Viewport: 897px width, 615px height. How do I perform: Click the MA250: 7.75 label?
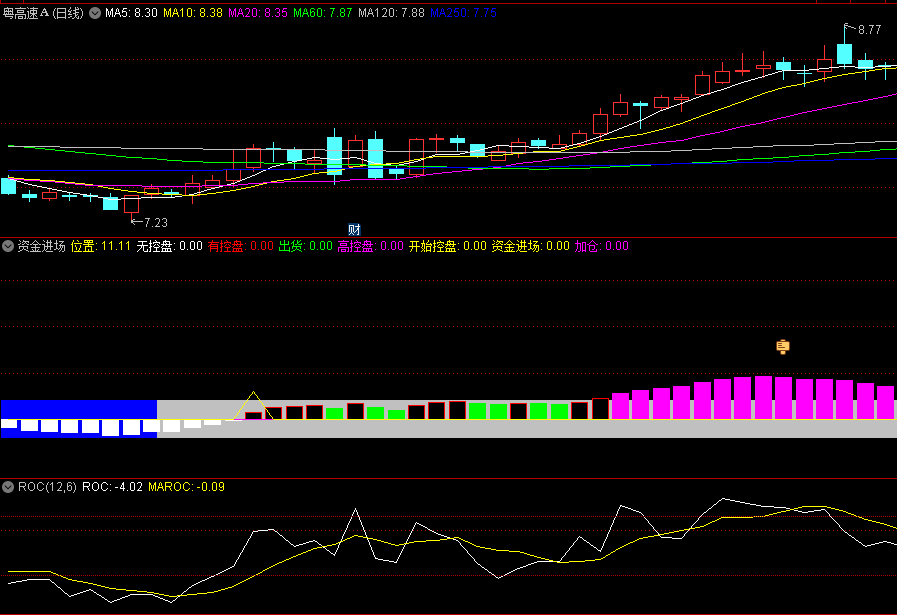pyautogui.click(x=463, y=13)
